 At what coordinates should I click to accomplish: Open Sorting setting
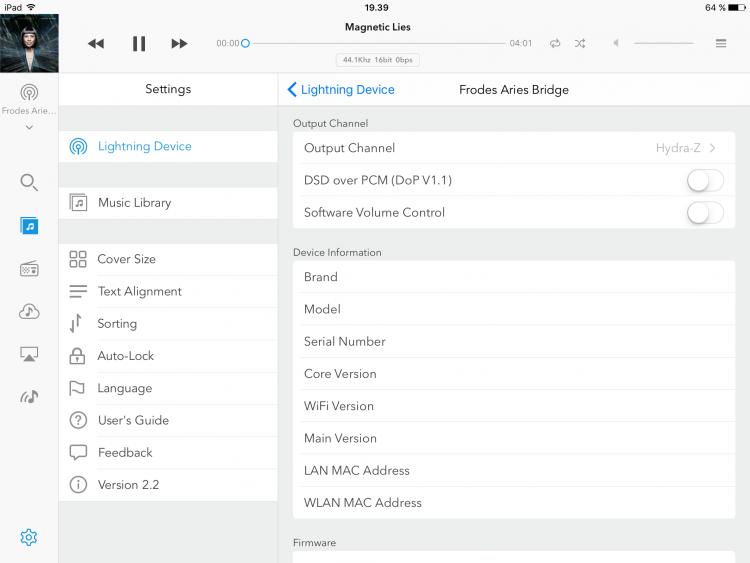coord(168,324)
